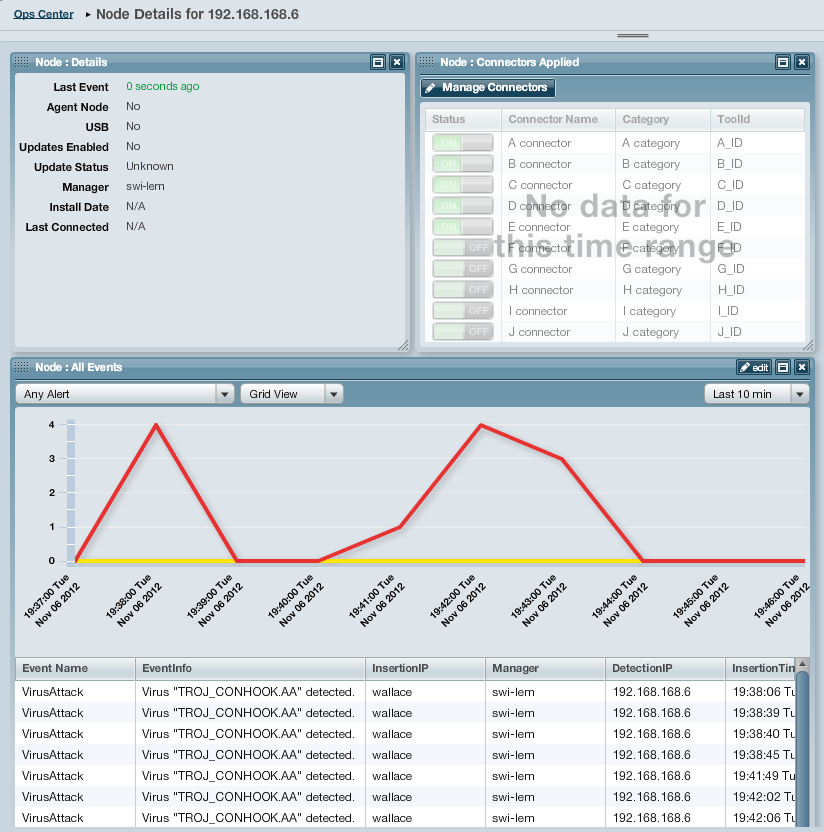Turn on the F connector switch
The width and height of the screenshot is (824, 832).
[463, 248]
